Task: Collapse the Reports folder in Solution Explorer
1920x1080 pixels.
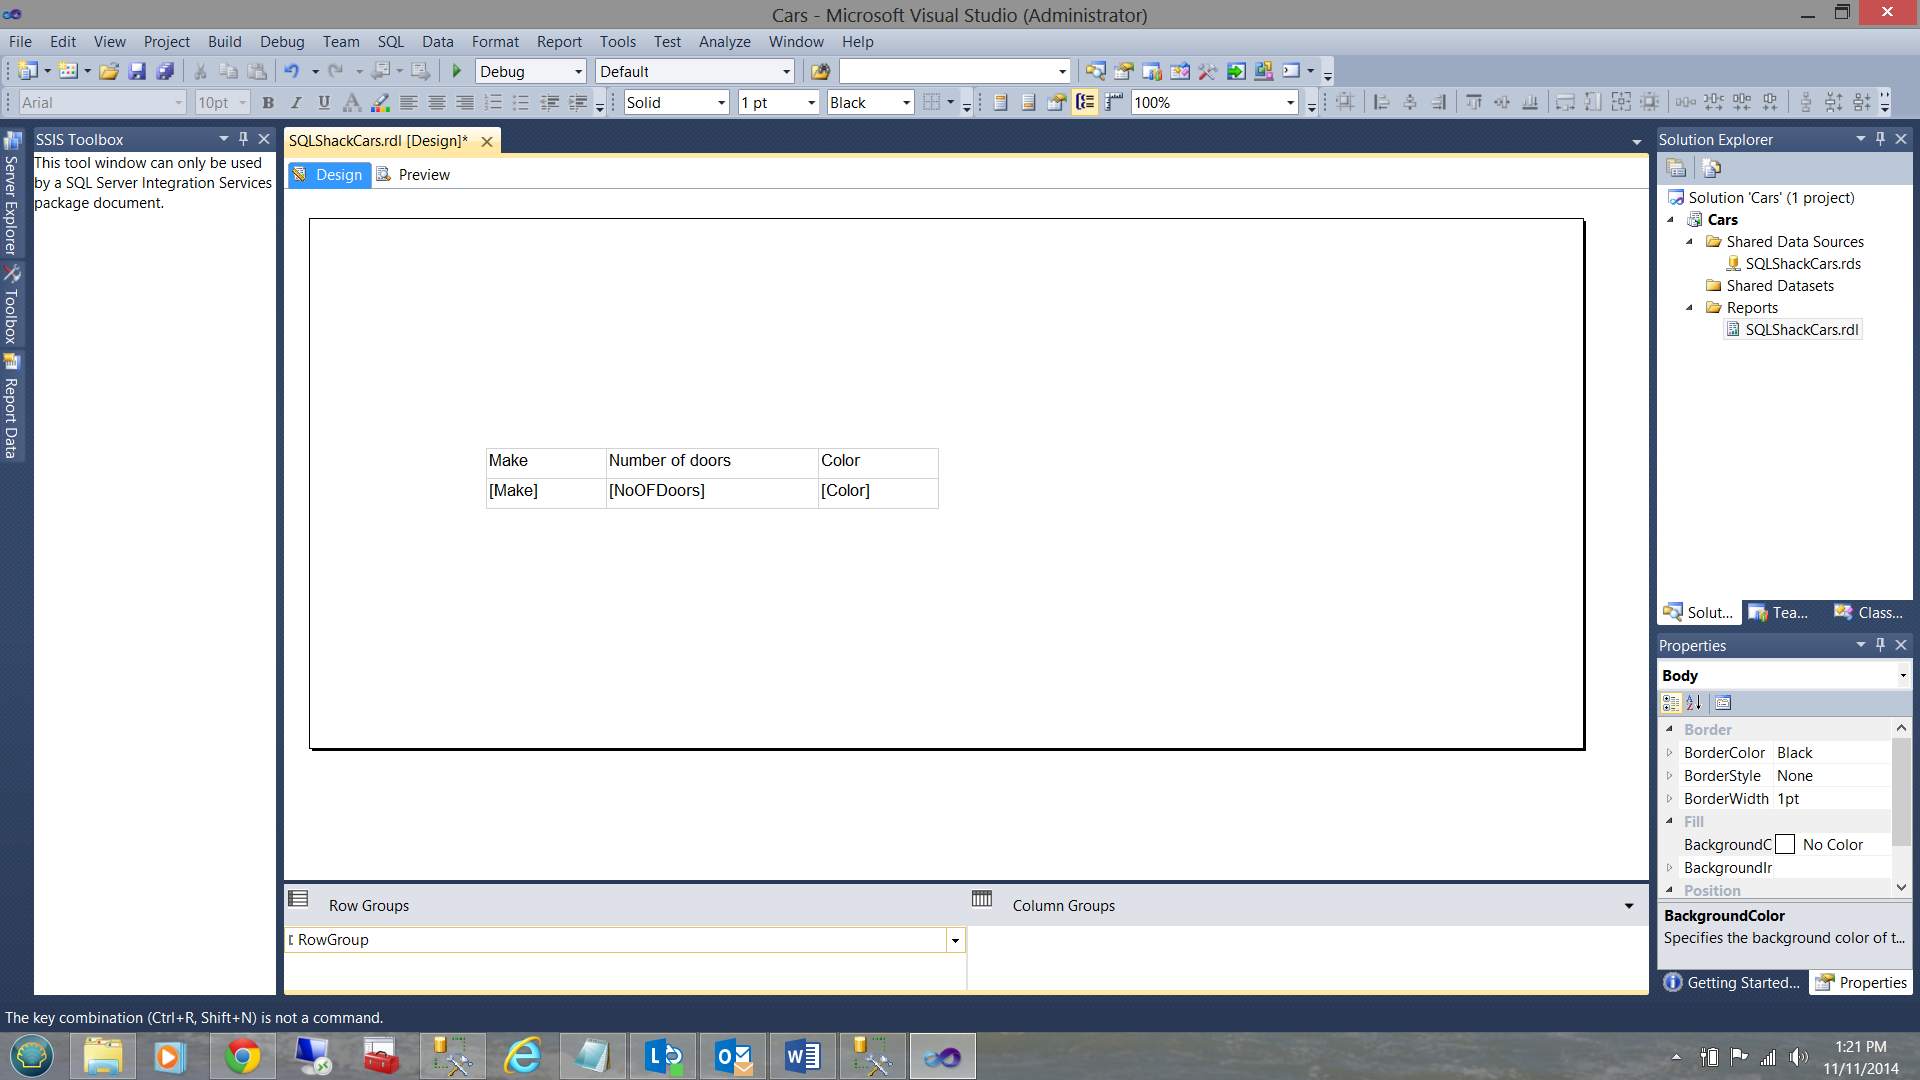Action: (x=1690, y=308)
